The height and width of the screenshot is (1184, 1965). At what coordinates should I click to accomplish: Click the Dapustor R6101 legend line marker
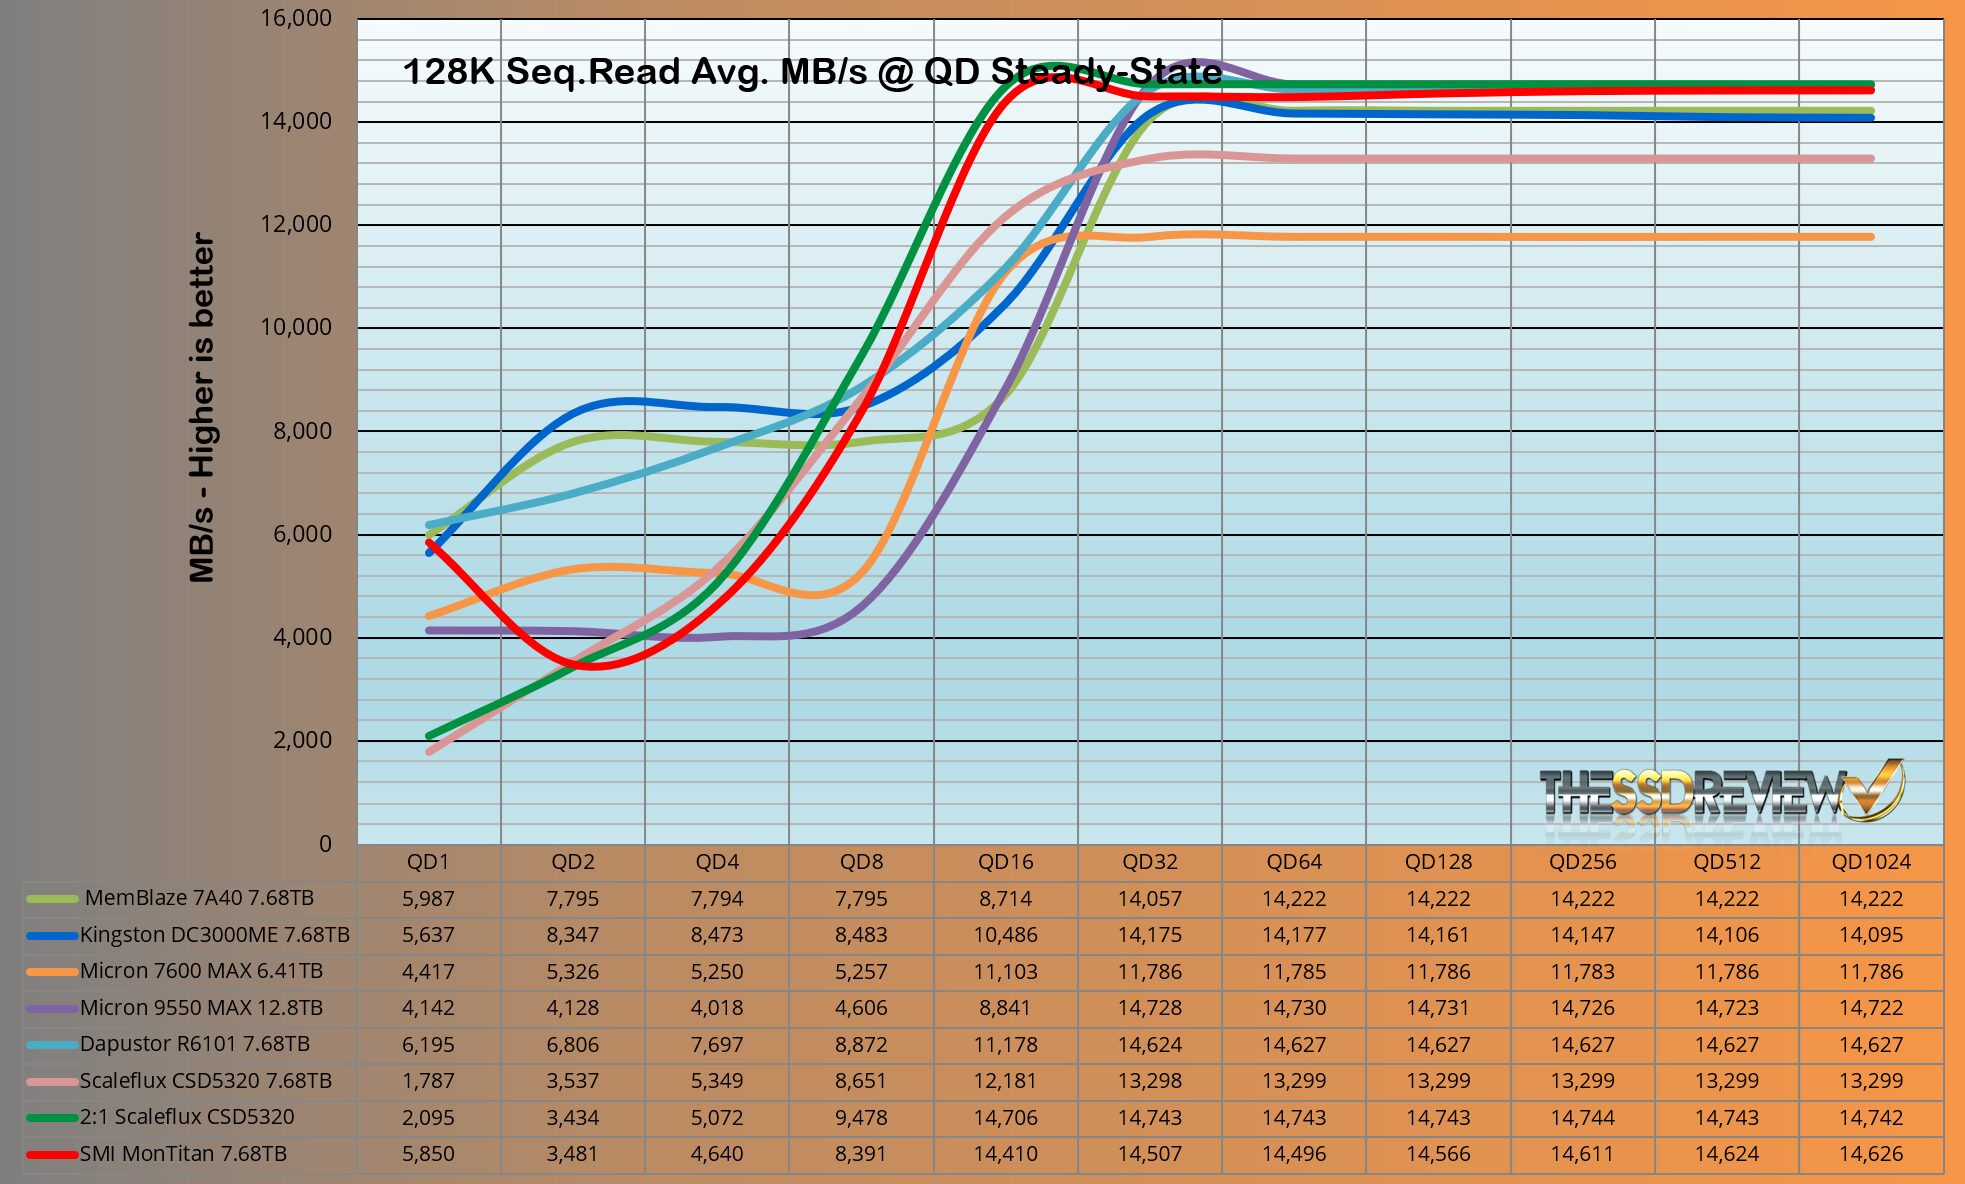52,1045
